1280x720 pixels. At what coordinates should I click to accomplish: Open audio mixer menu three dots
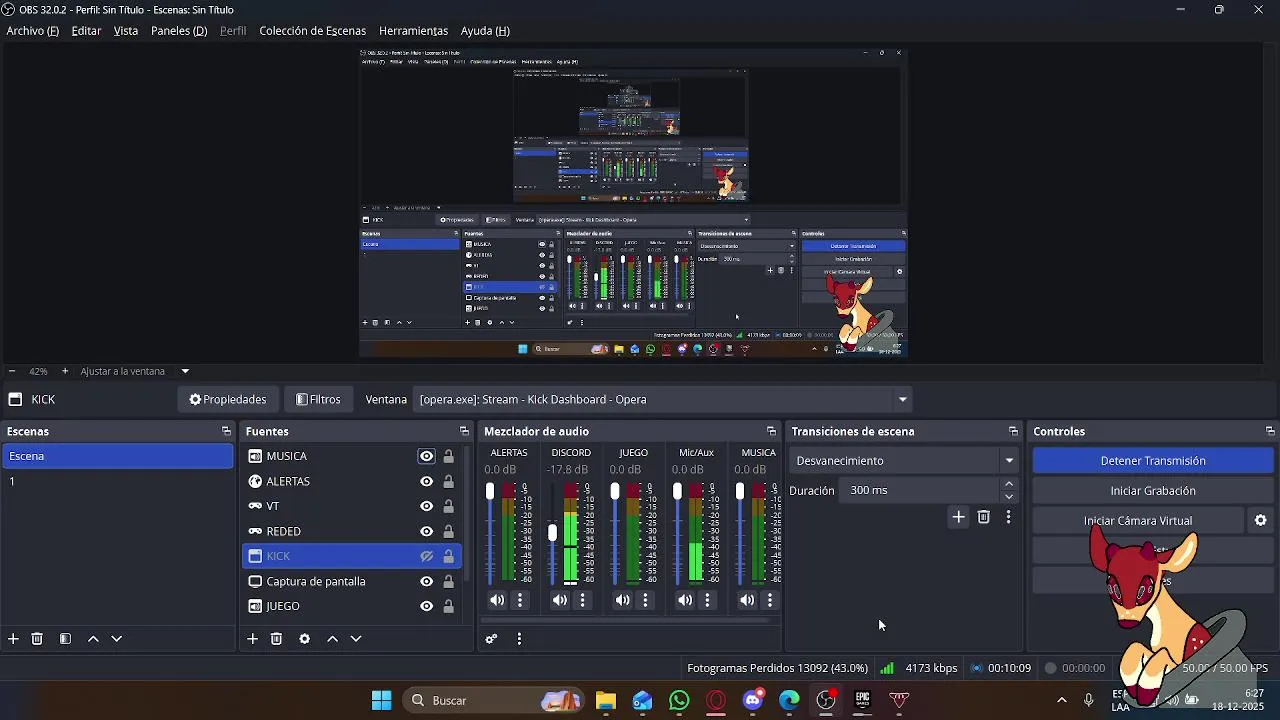[x=519, y=639]
